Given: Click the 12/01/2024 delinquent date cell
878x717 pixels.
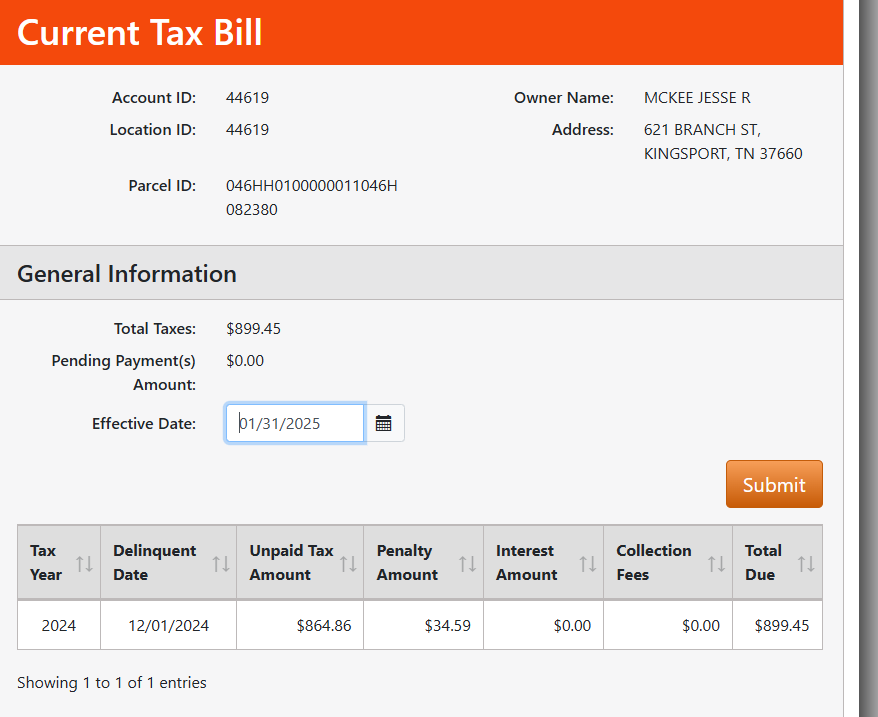Looking at the screenshot, I should pyautogui.click(x=168, y=626).
